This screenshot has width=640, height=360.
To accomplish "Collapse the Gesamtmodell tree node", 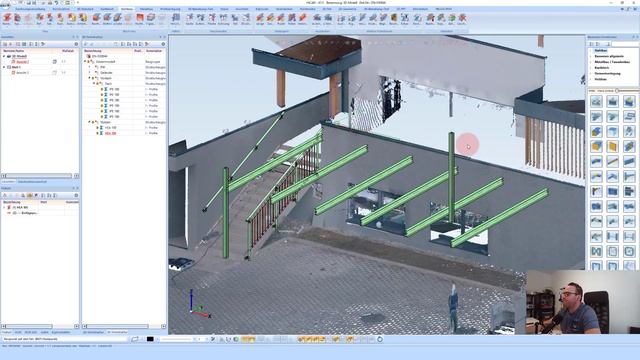I will click(86, 62).
